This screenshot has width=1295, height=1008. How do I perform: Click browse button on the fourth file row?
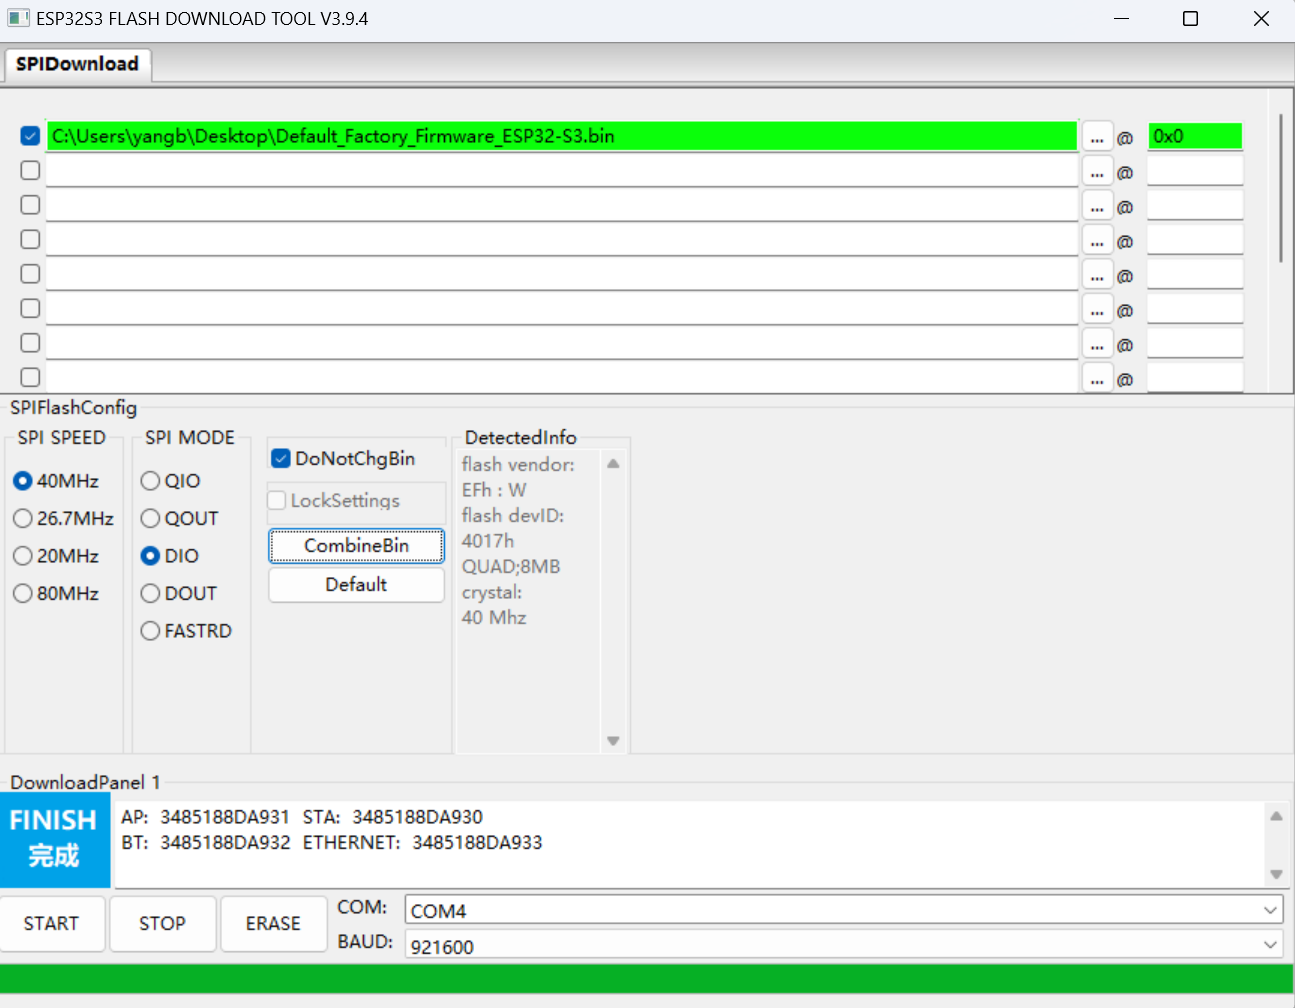click(1097, 241)
